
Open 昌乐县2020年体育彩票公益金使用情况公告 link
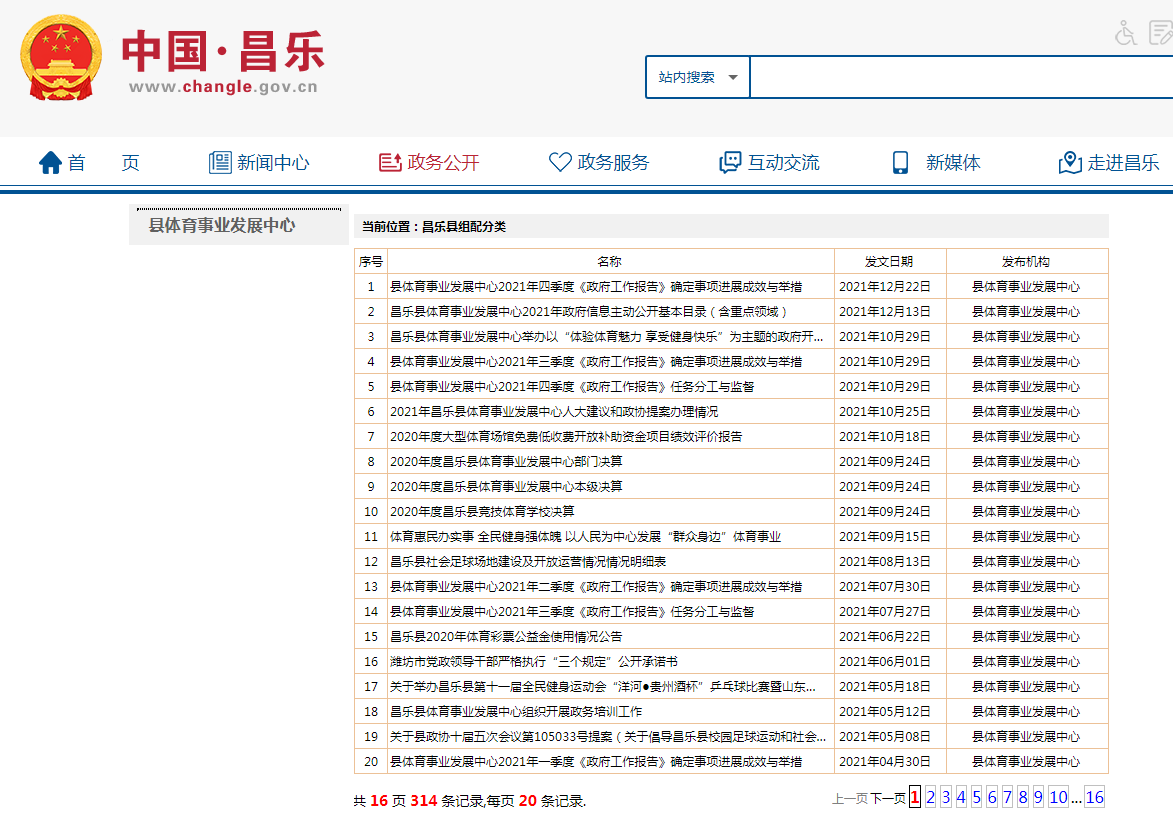click(506, 636)
